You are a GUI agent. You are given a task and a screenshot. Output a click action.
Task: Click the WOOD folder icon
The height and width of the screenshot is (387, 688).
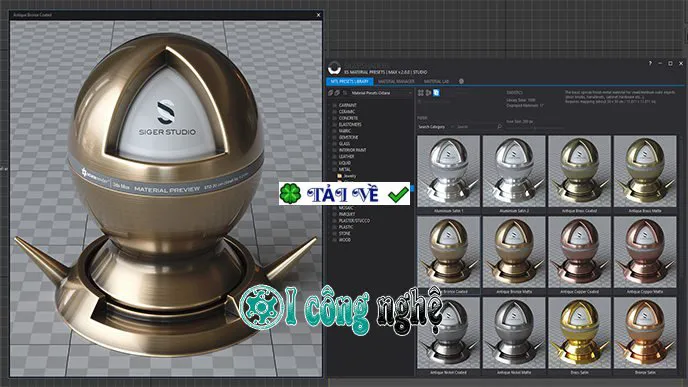click(334, 240)
